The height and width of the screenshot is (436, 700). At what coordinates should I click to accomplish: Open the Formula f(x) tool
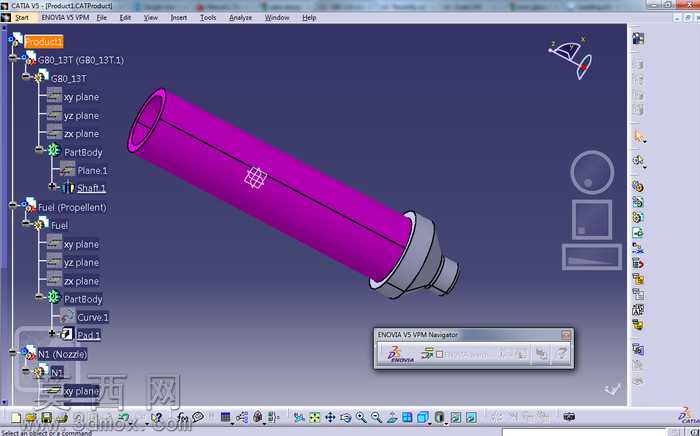(182, 418)
